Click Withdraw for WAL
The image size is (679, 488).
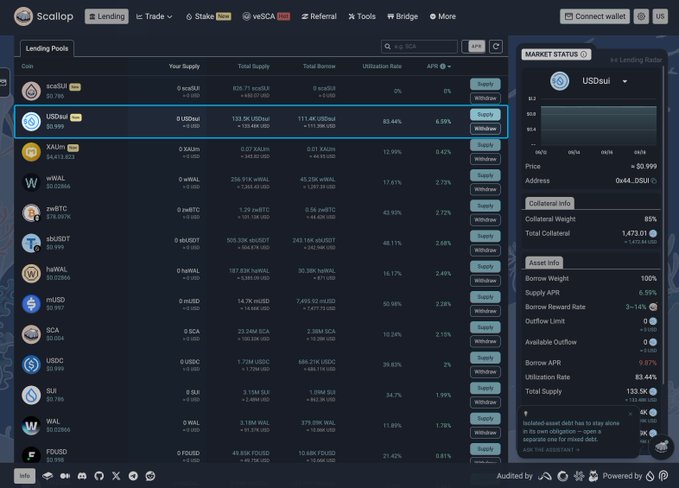485,433
